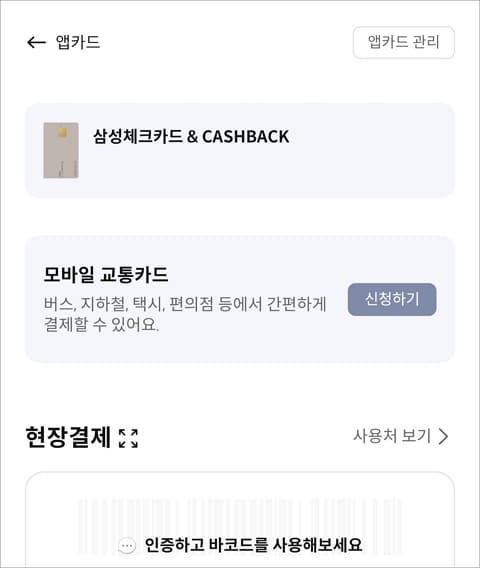Tap 결제할 수 있어요 description line
Image resolution: width=480 pixels, height=568 pixels.
[101, 324]
